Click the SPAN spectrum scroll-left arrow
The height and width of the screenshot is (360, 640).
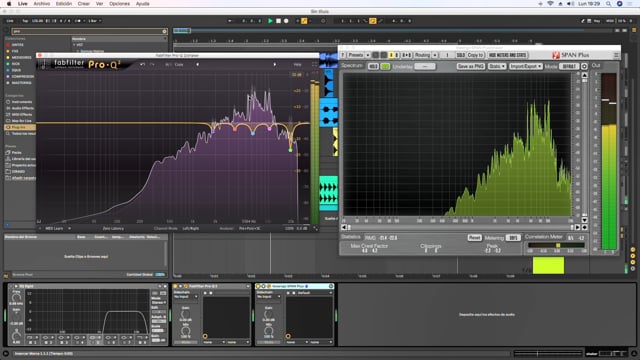click(344, 227)
